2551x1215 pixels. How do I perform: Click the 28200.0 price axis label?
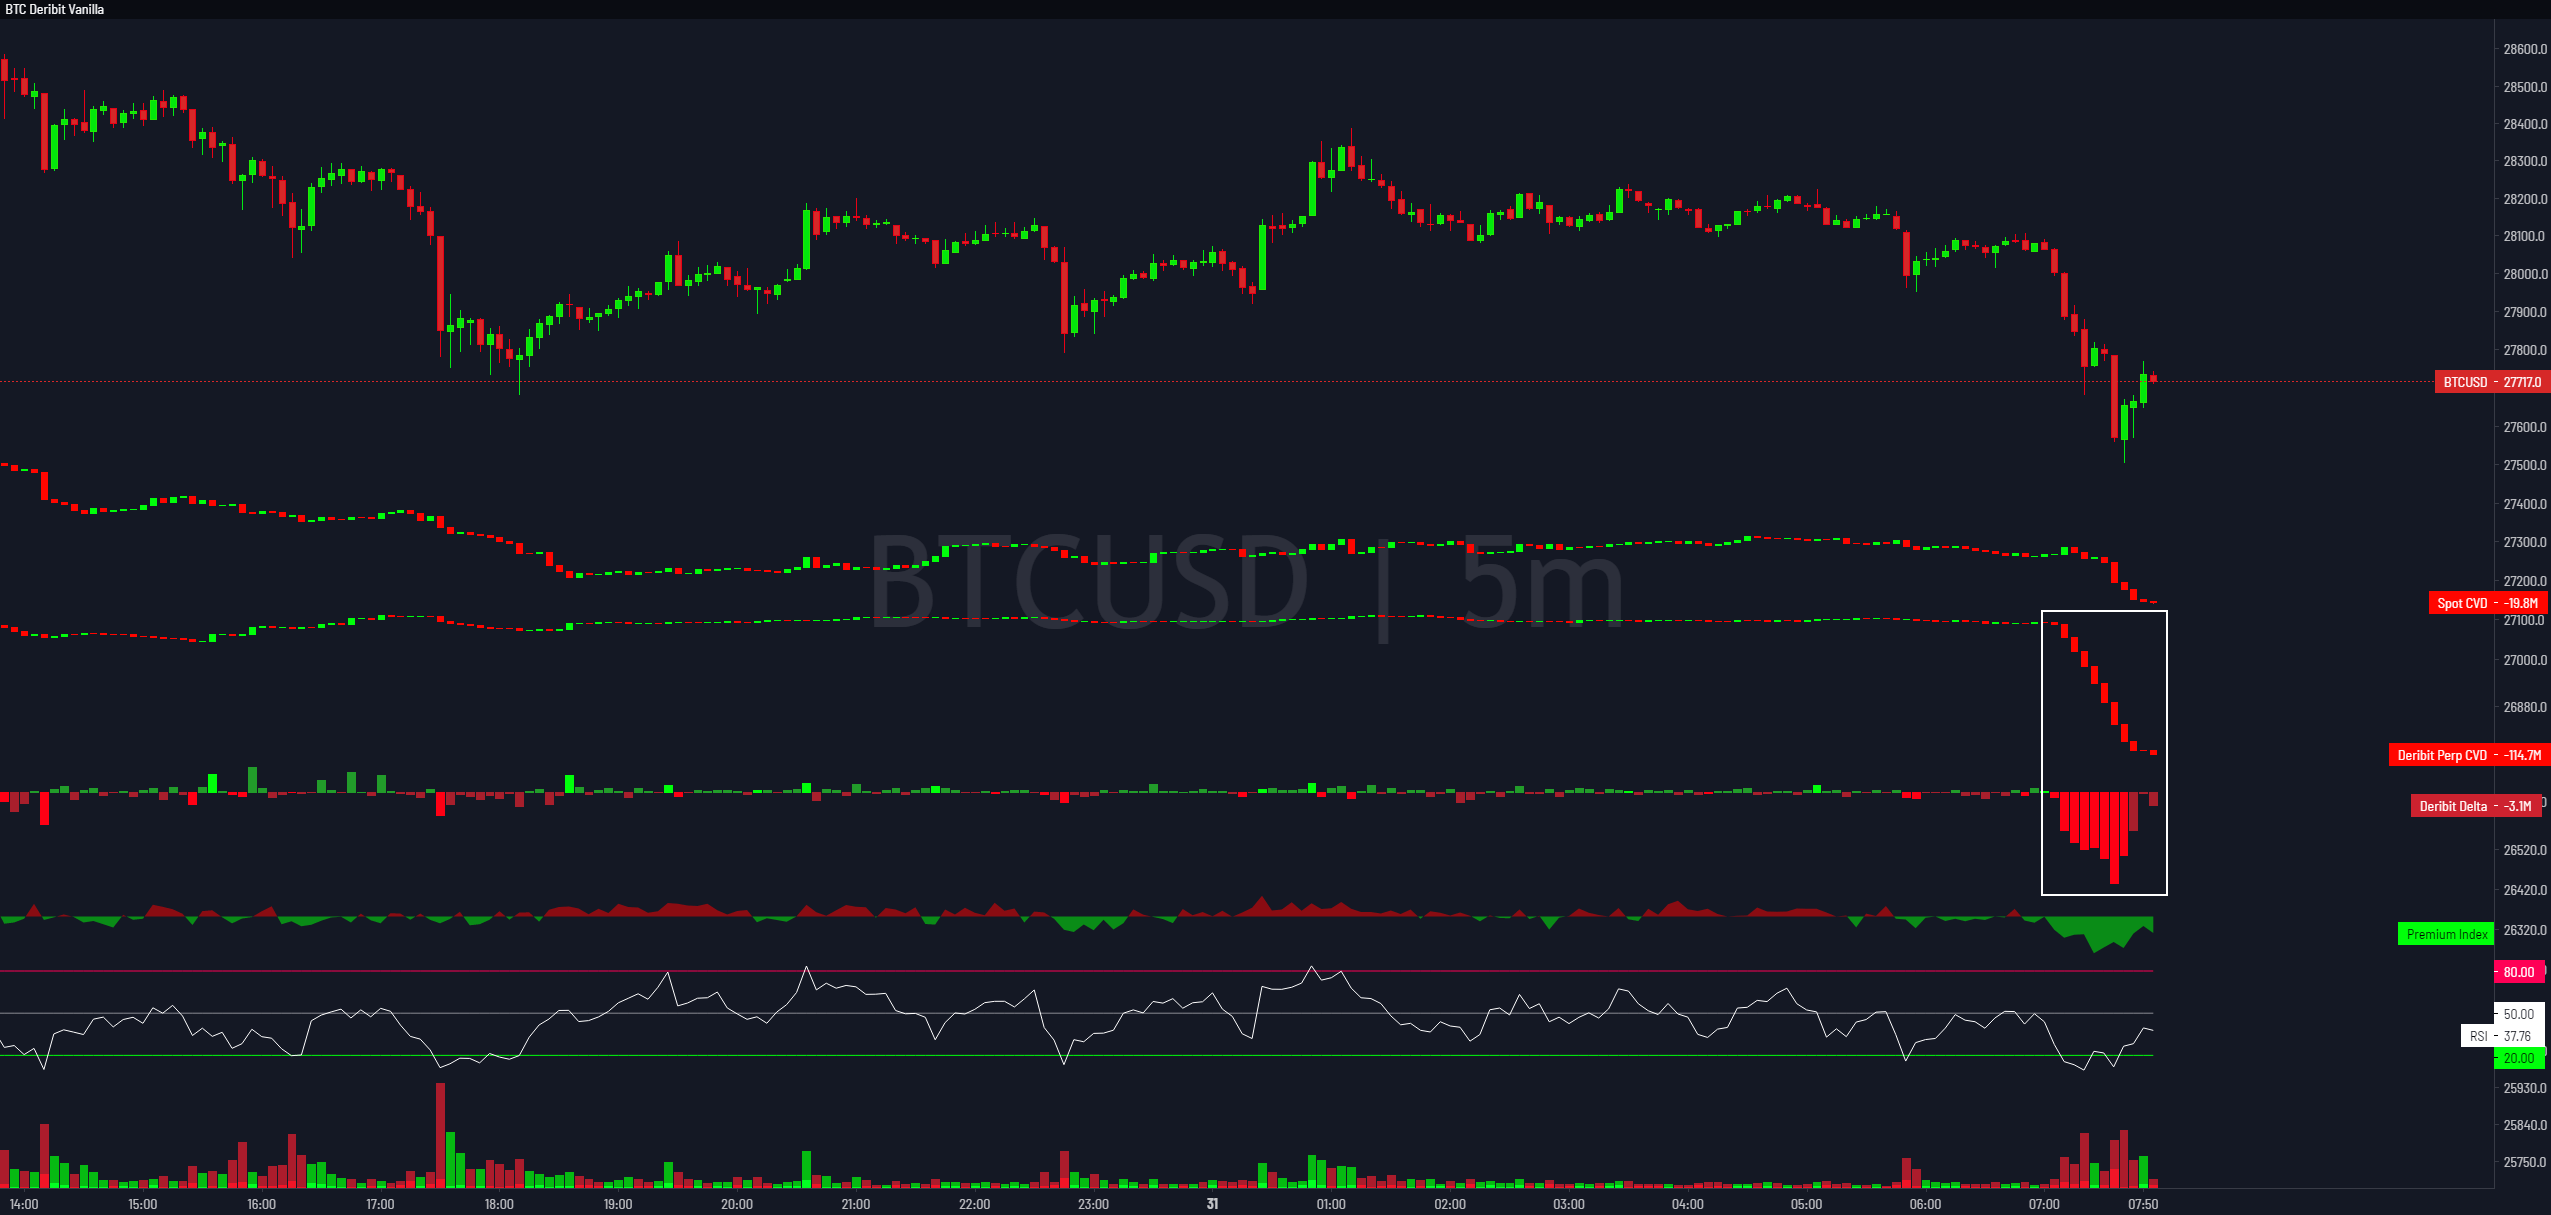2525,199
